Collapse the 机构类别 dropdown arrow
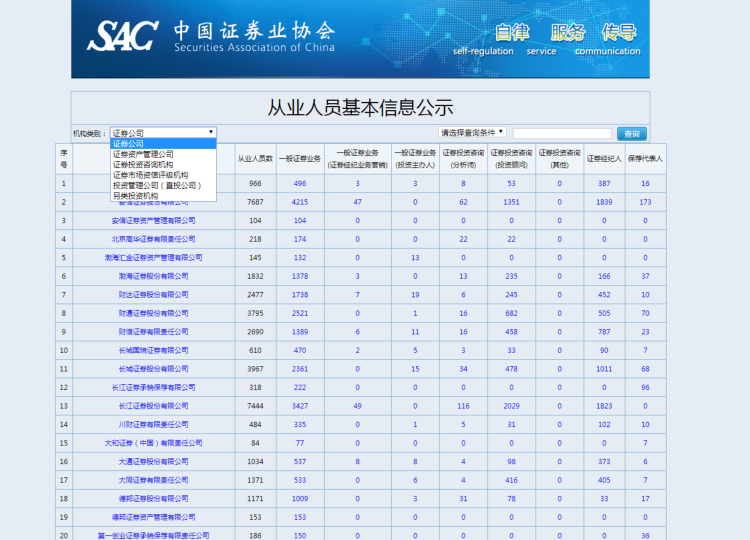Viewport: 750px width, 540px height. coord(211,132)
